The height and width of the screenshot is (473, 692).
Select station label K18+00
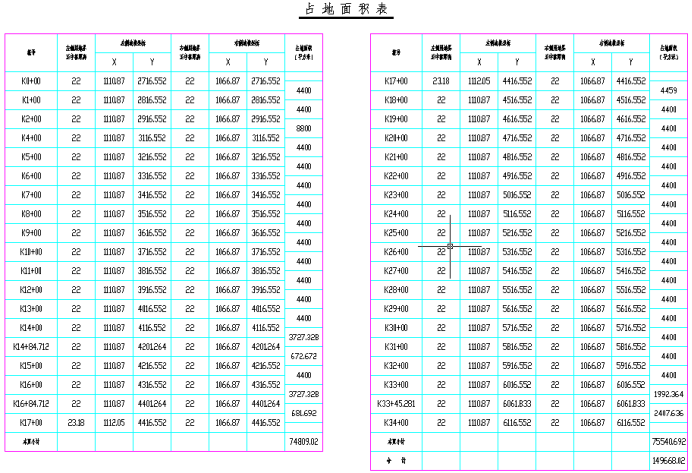(396, 100)
